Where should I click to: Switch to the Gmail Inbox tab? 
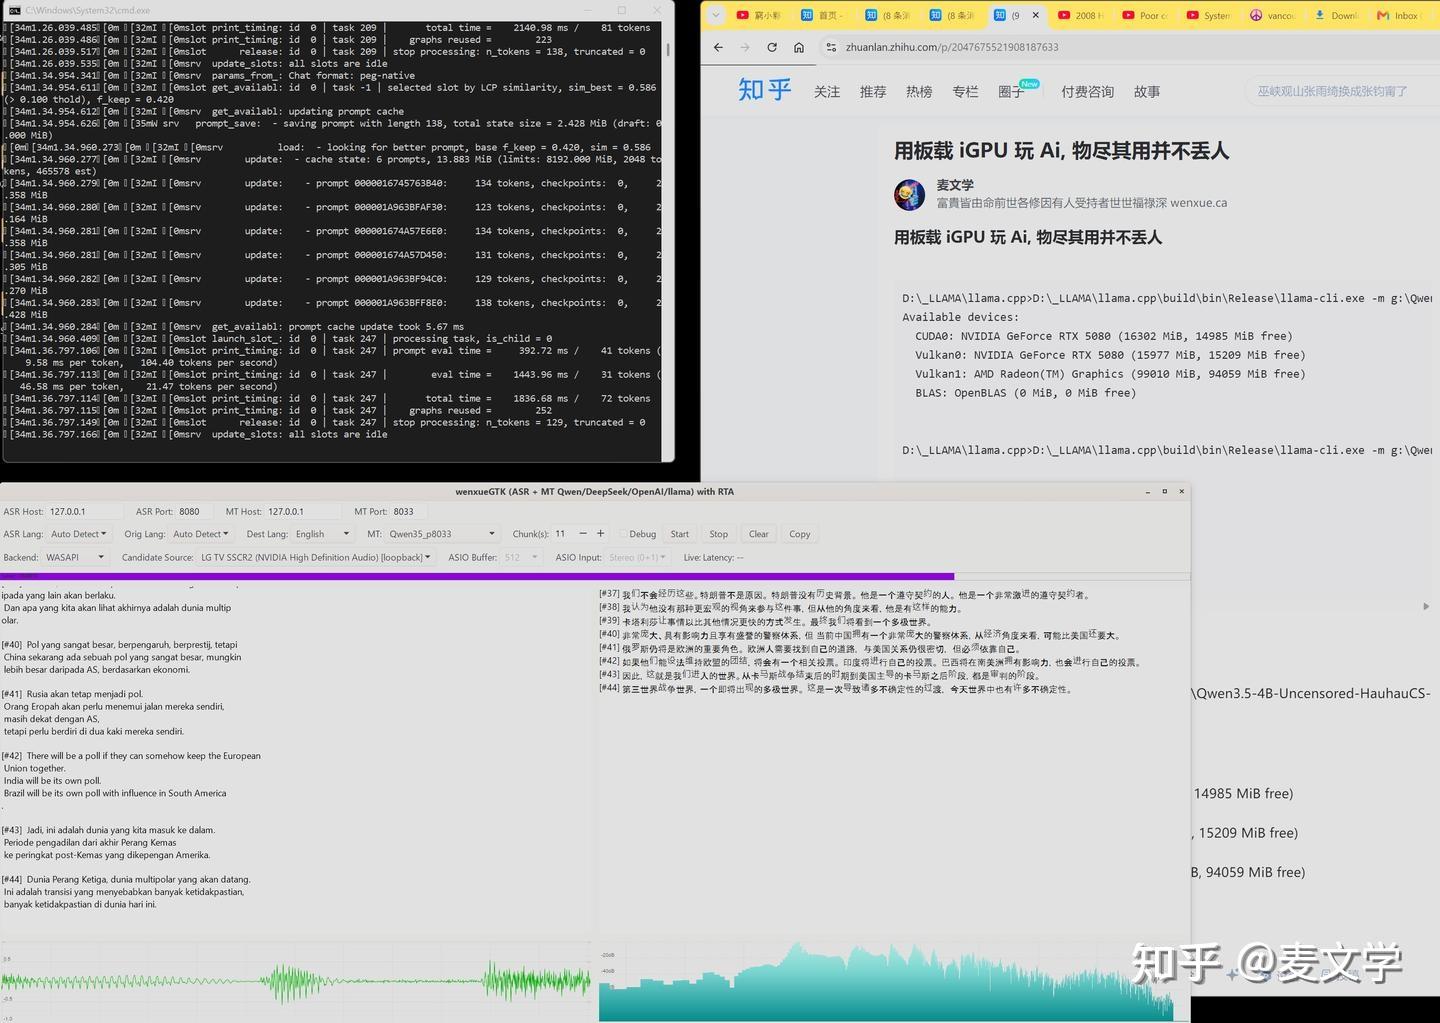click(x=1400, y=15)
